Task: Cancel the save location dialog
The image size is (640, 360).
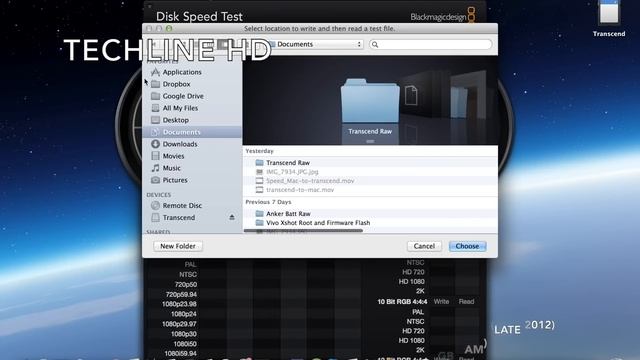Action: (424, 246)
